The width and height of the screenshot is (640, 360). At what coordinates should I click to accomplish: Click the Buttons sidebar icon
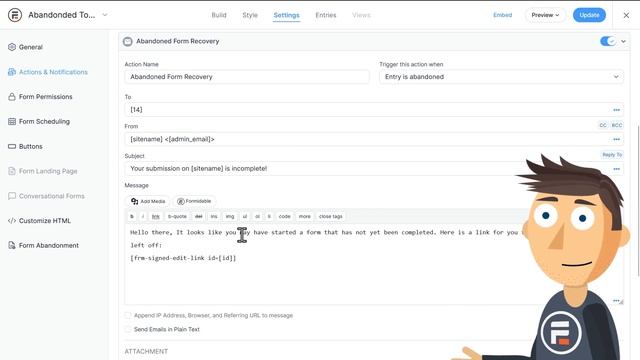[x=12, y=146]
